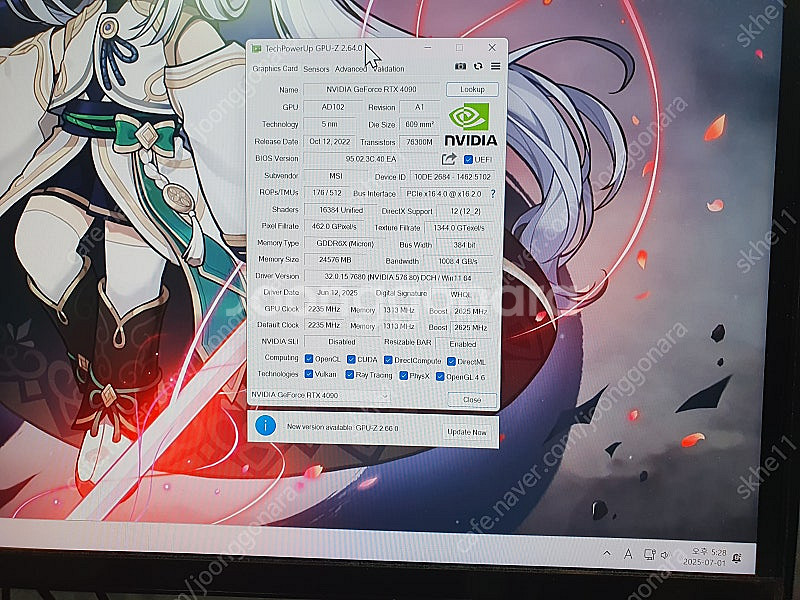Click the Name field NVIDIA GeForce RTX 4090
This screenshot has width=800, height=600.
pos(371,89)
